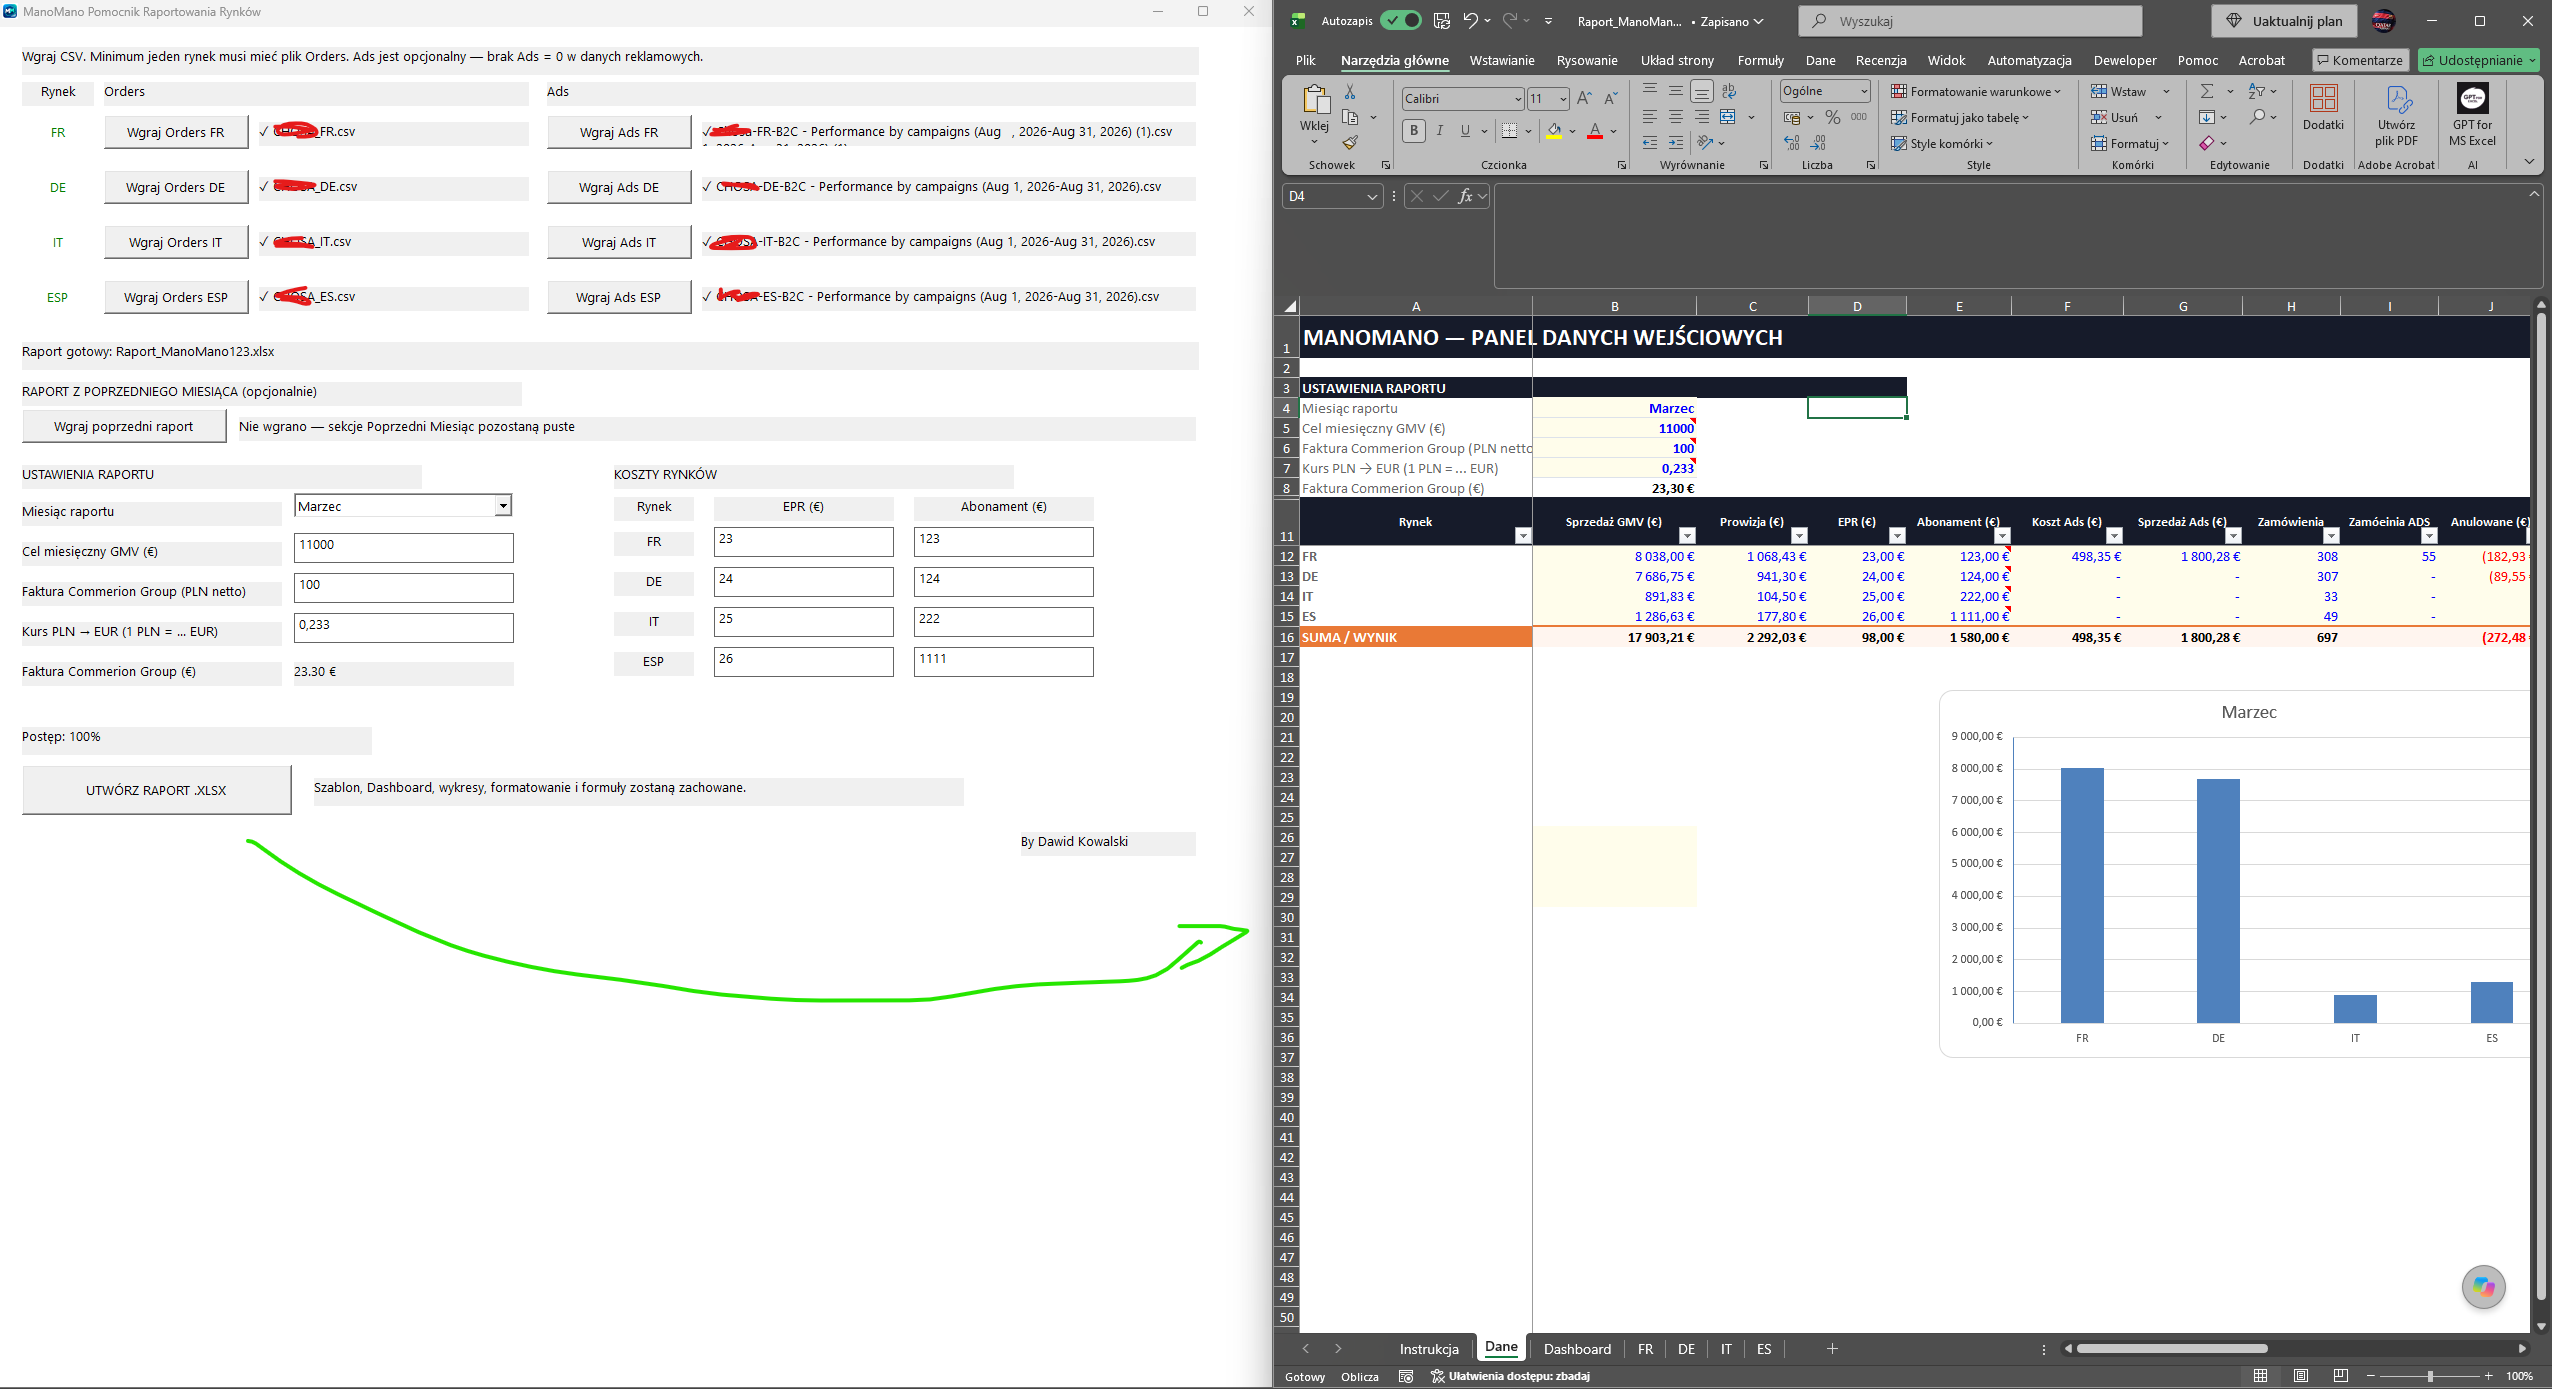The width and height of the screenshot is (2552, 1389).
Task: Click the Center align icon
Action: point(1675,117)
